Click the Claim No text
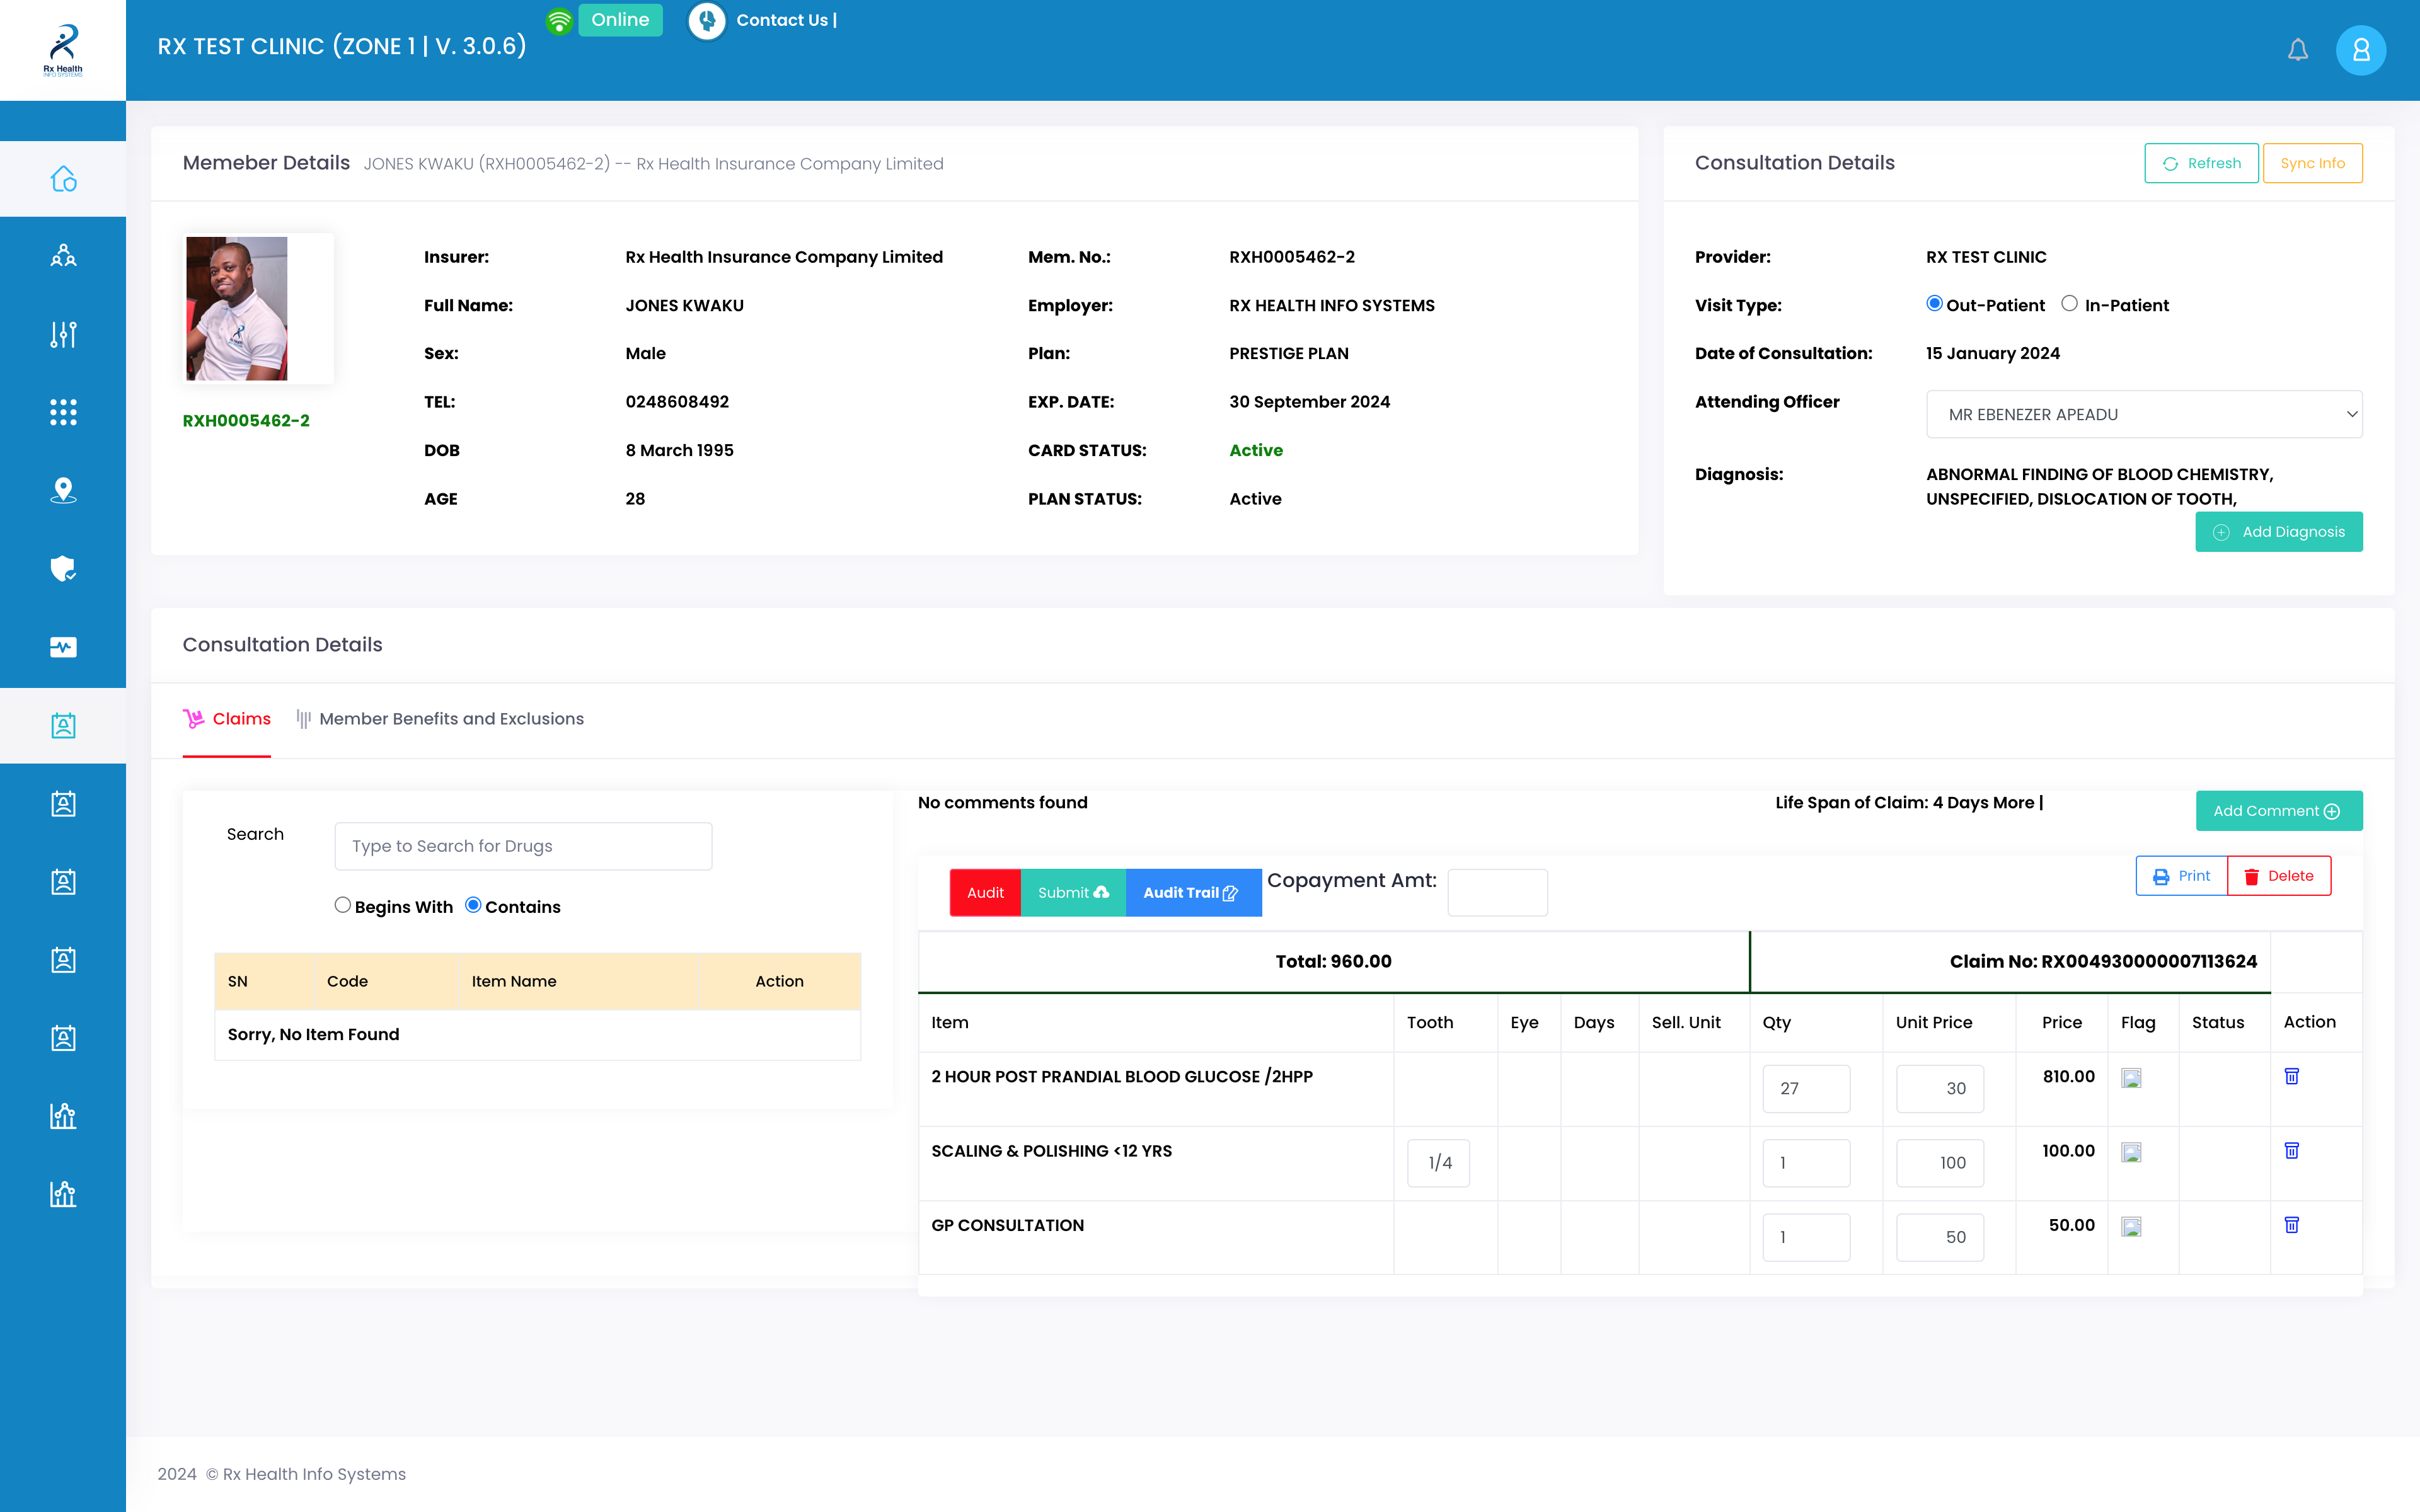This screenshot has height=1512, width=2420. (2103, 961)
